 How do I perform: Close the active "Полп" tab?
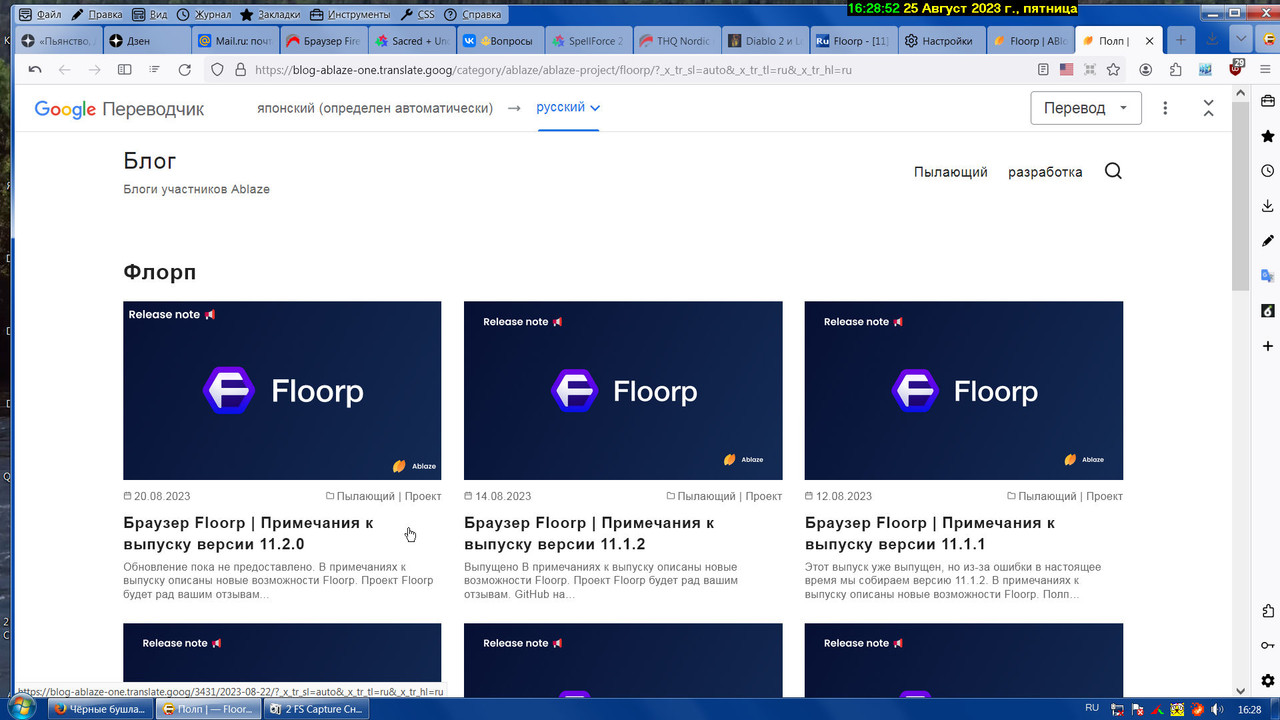click(x=1150, y=41)
